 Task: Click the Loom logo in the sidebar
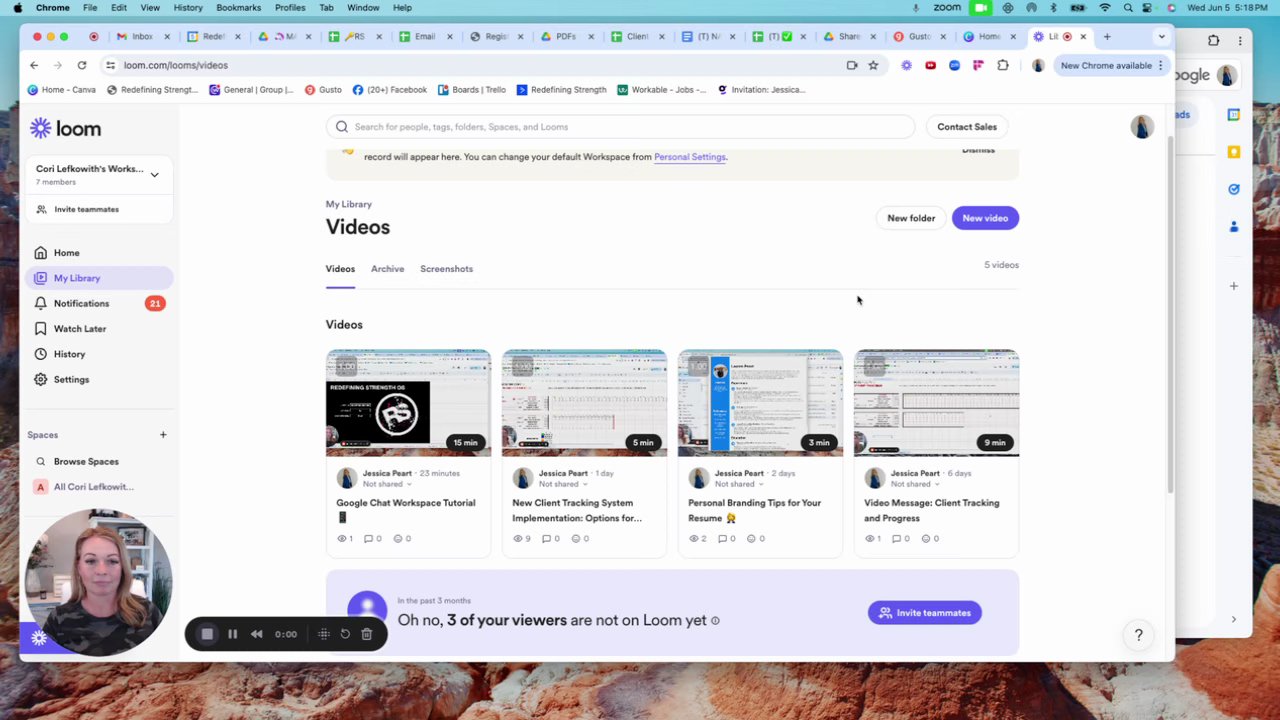point(65,128)
